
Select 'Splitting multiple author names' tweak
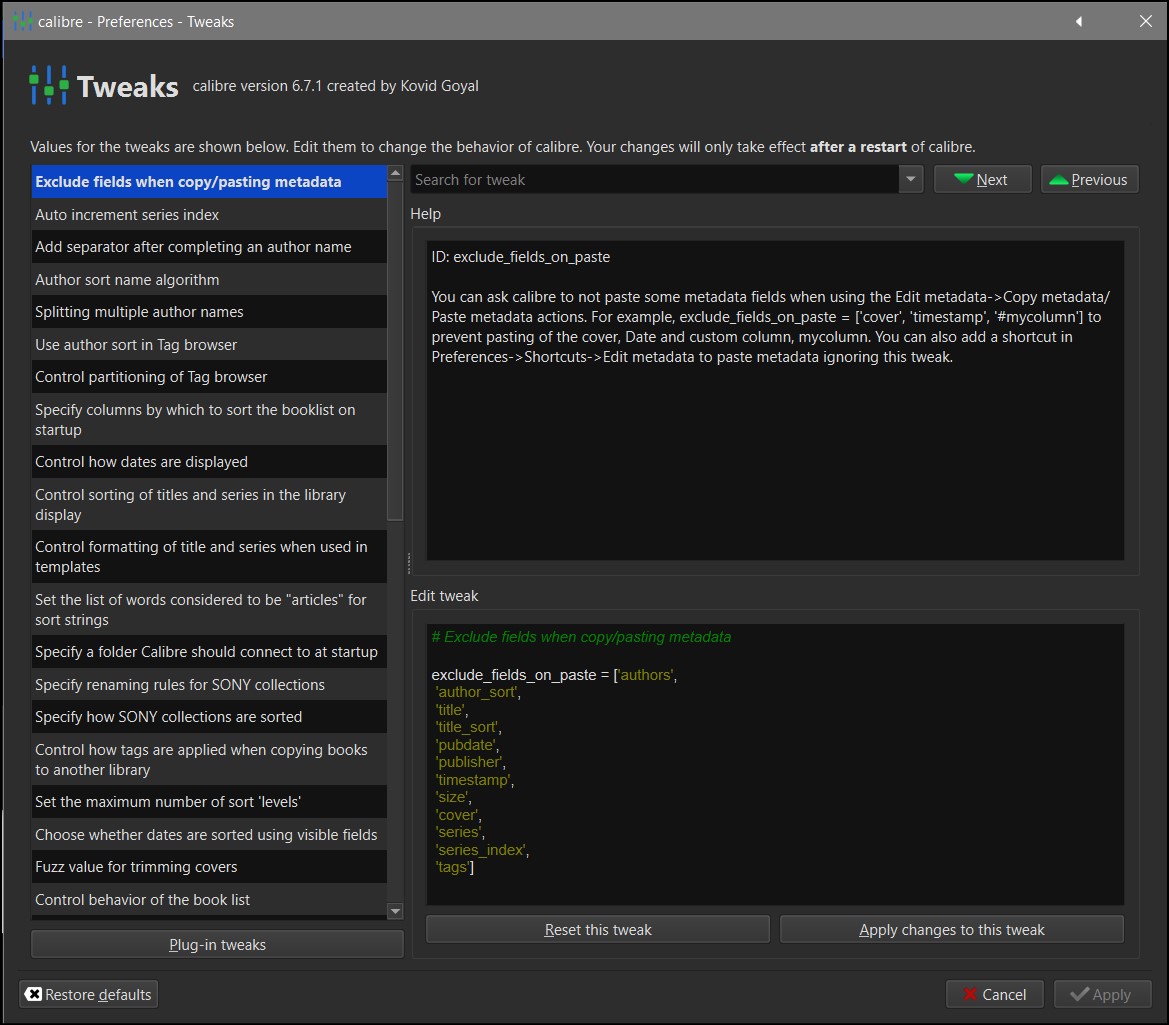pos(209,312)
